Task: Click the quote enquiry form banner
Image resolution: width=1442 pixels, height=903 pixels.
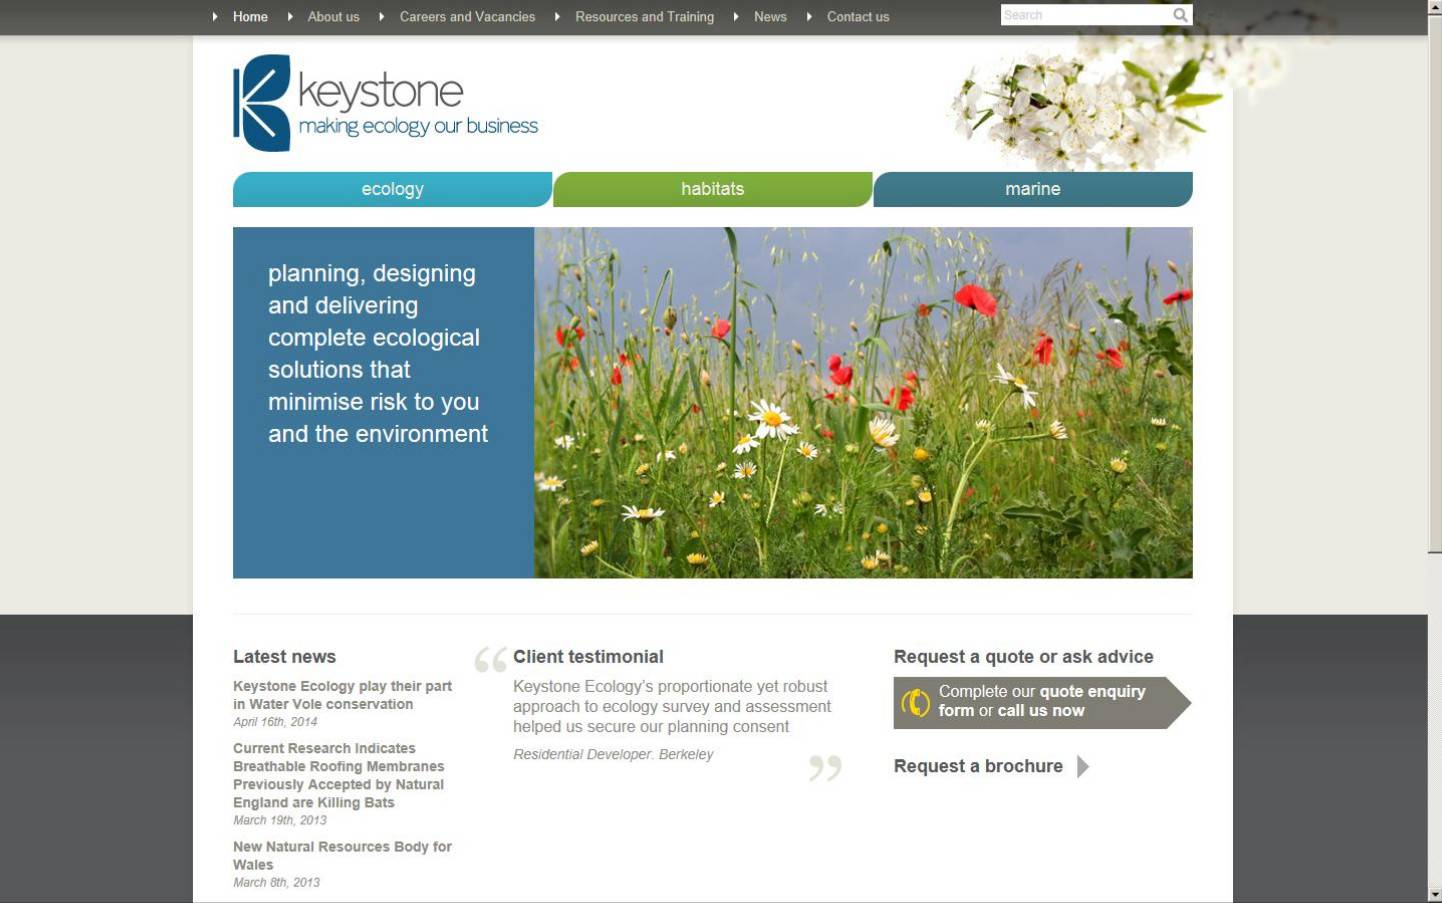Action: pyautogui.click(x=1042, y=702)
